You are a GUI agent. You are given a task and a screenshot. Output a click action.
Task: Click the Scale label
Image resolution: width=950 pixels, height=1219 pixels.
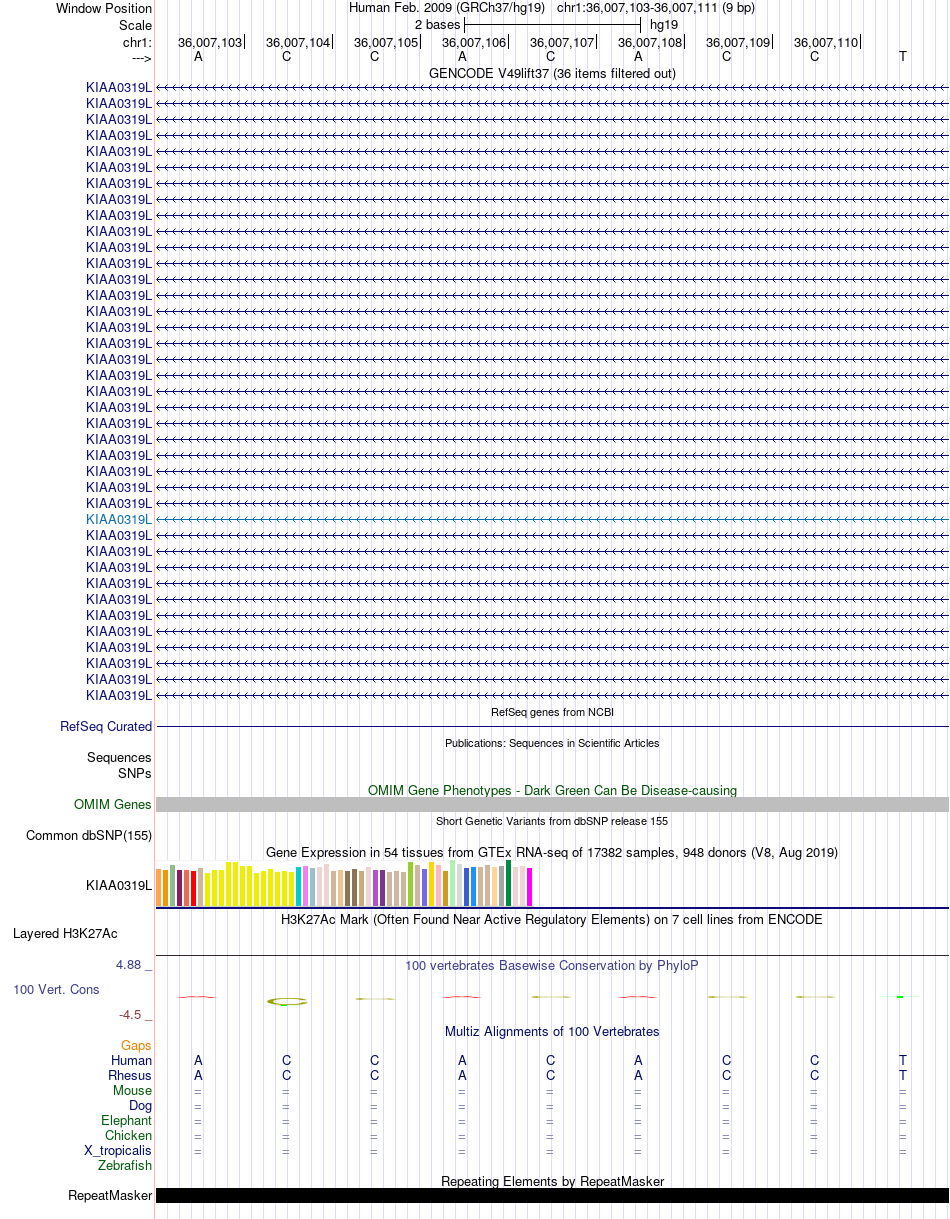135,25
